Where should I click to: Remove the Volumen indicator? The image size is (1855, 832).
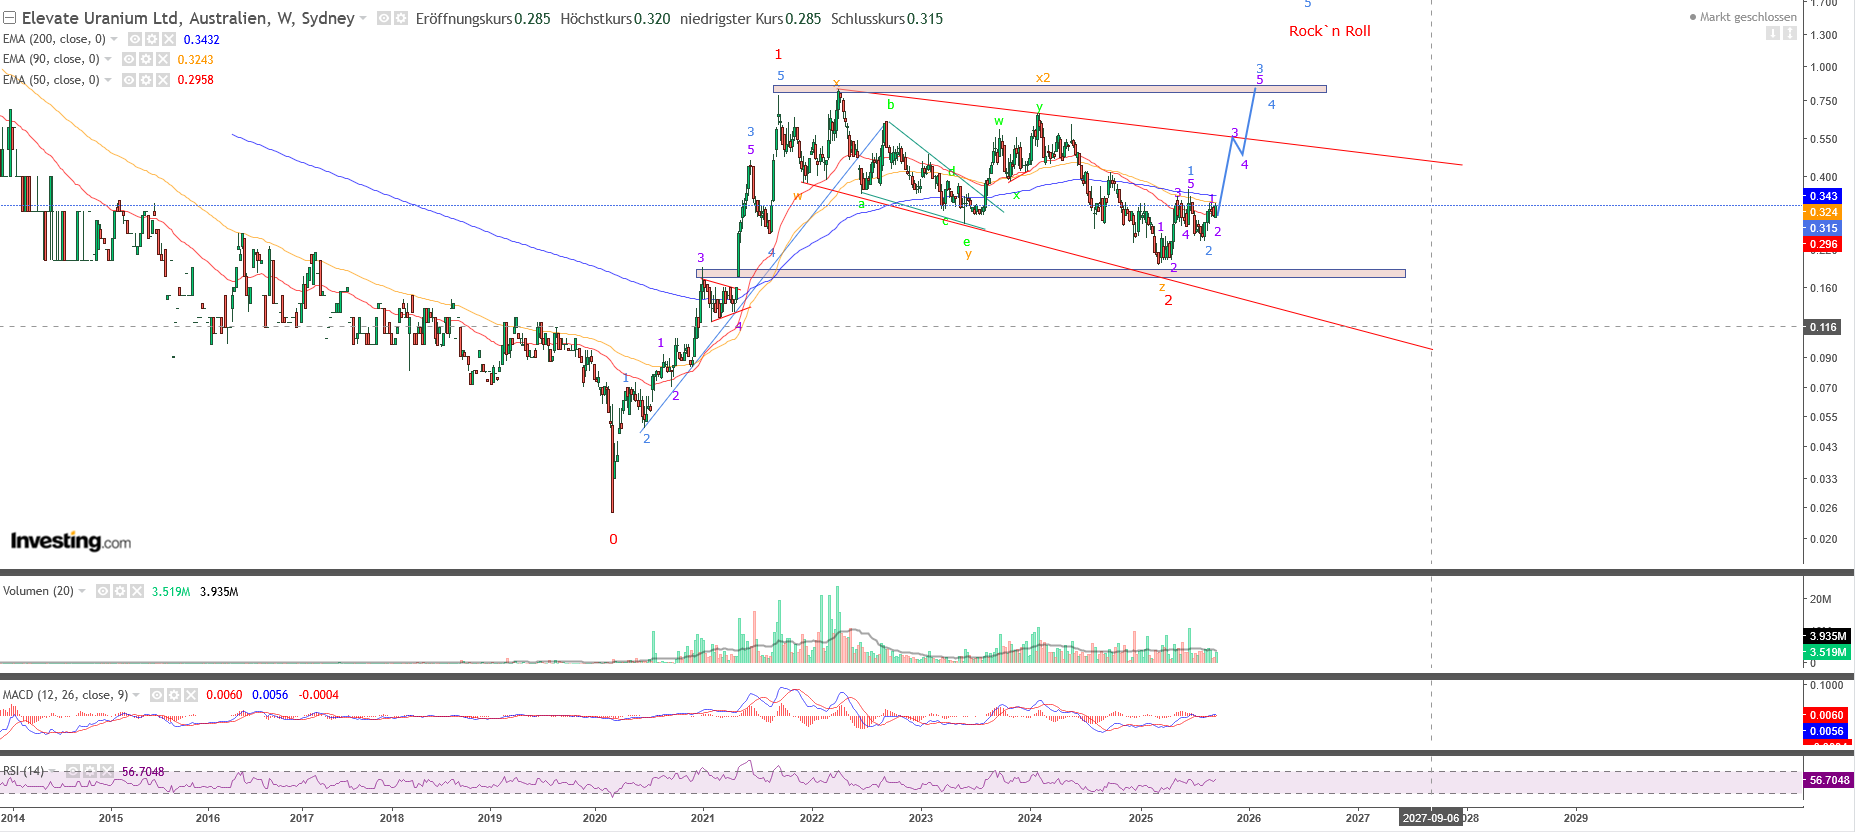point(137,591)
